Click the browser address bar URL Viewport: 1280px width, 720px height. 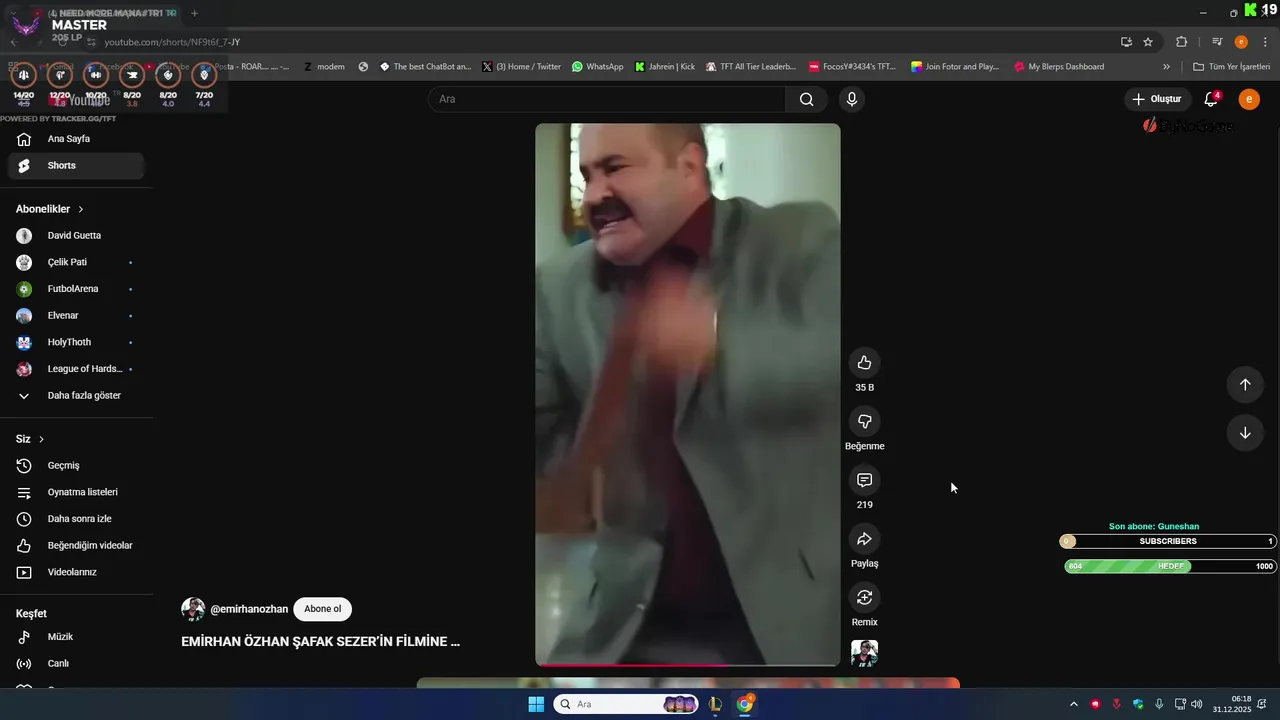tap(172, 42)
